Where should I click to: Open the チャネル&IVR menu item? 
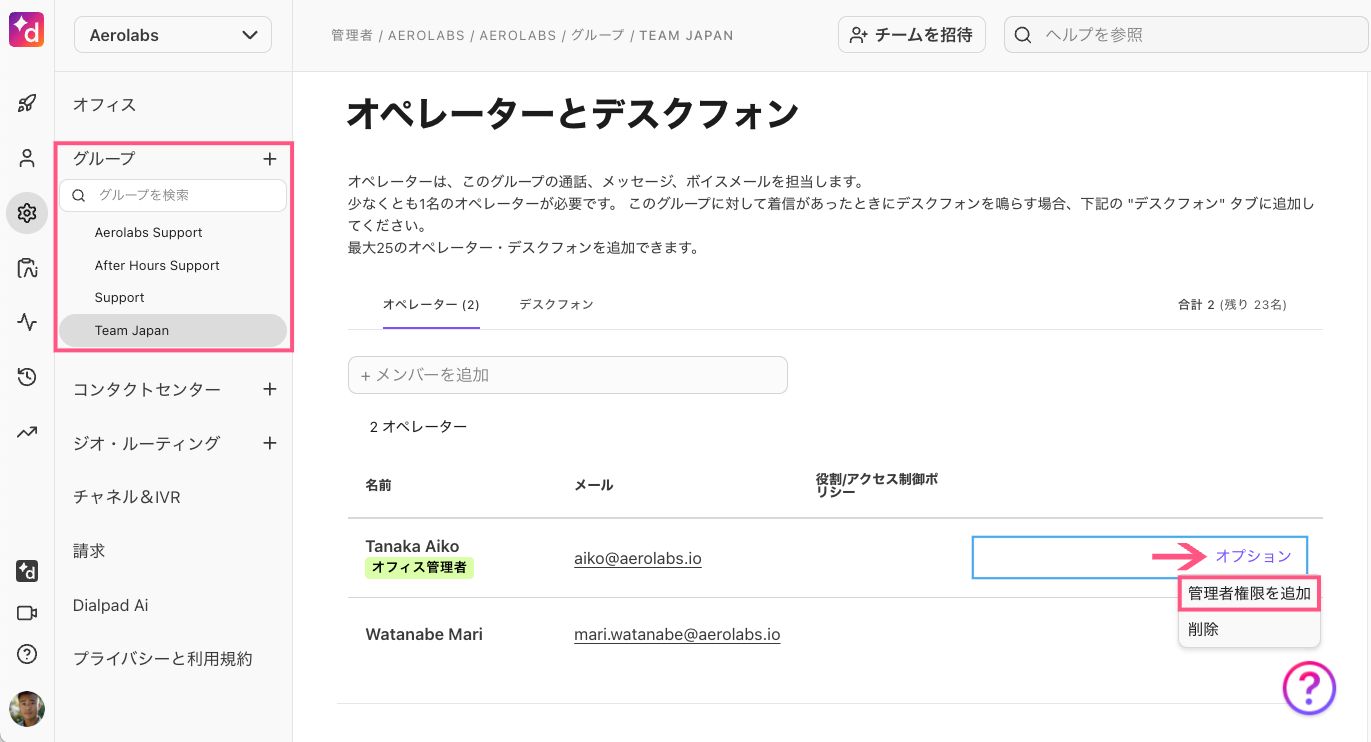[127, 497]
